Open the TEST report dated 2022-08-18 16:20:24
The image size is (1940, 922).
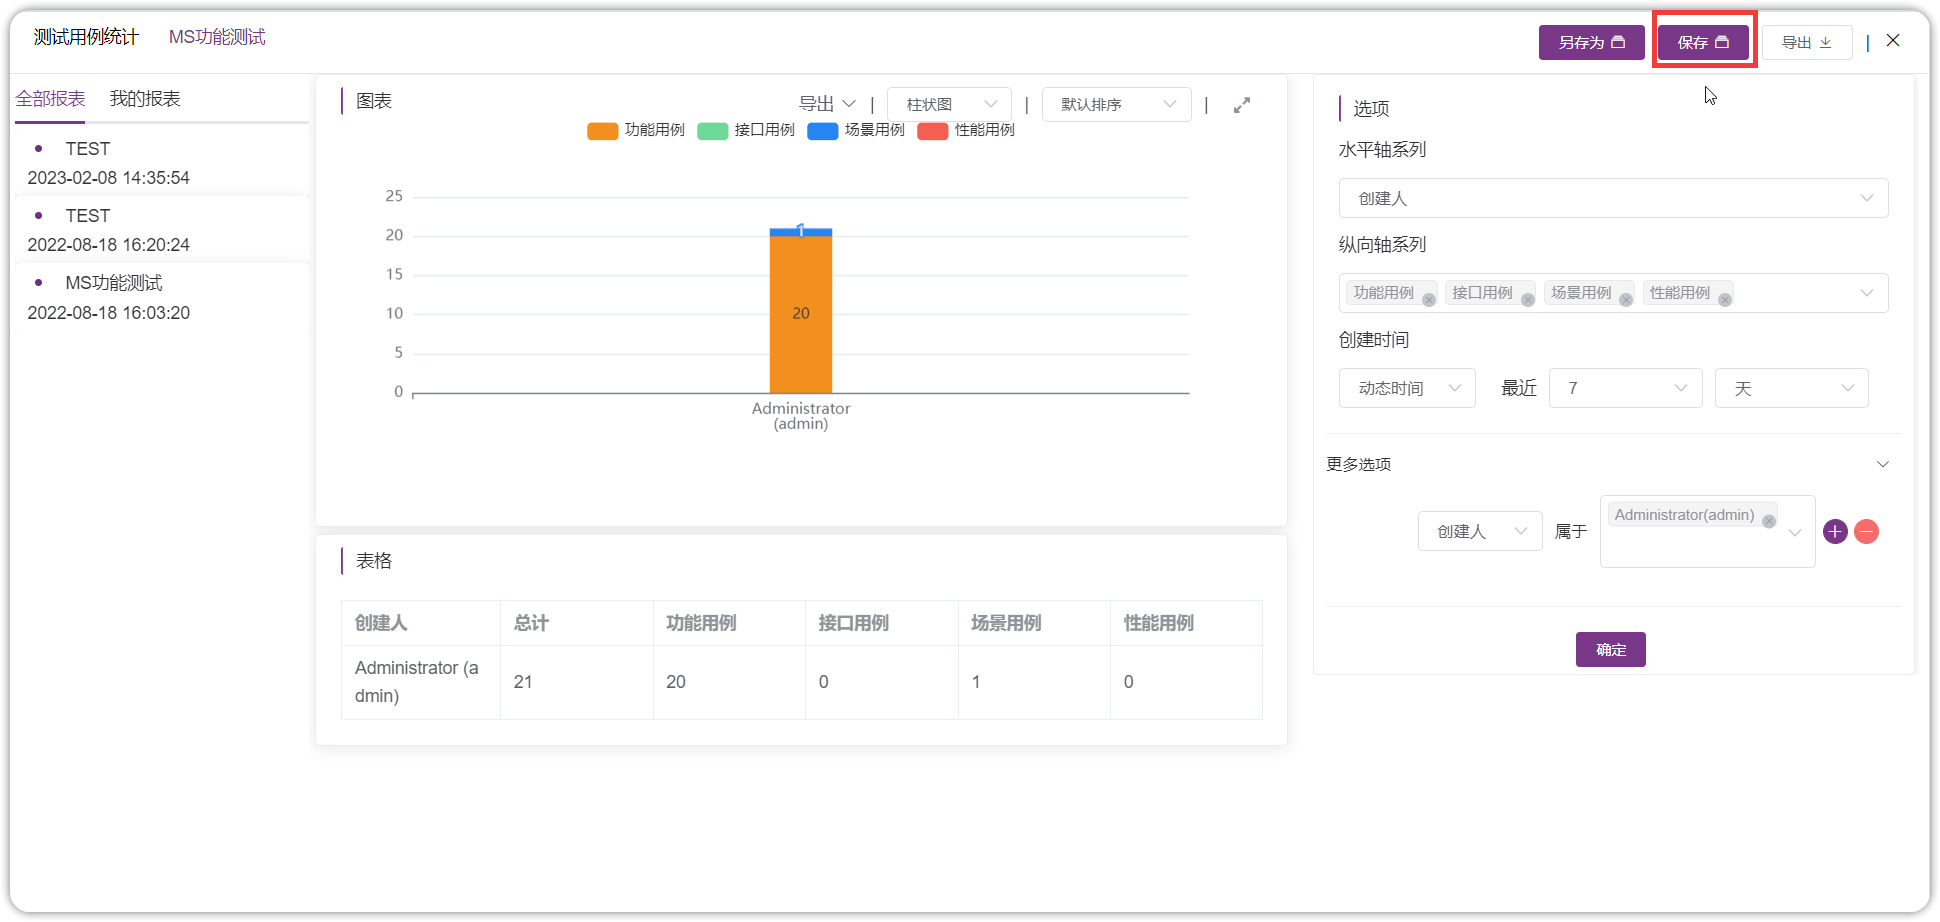(x=162, y=230)
